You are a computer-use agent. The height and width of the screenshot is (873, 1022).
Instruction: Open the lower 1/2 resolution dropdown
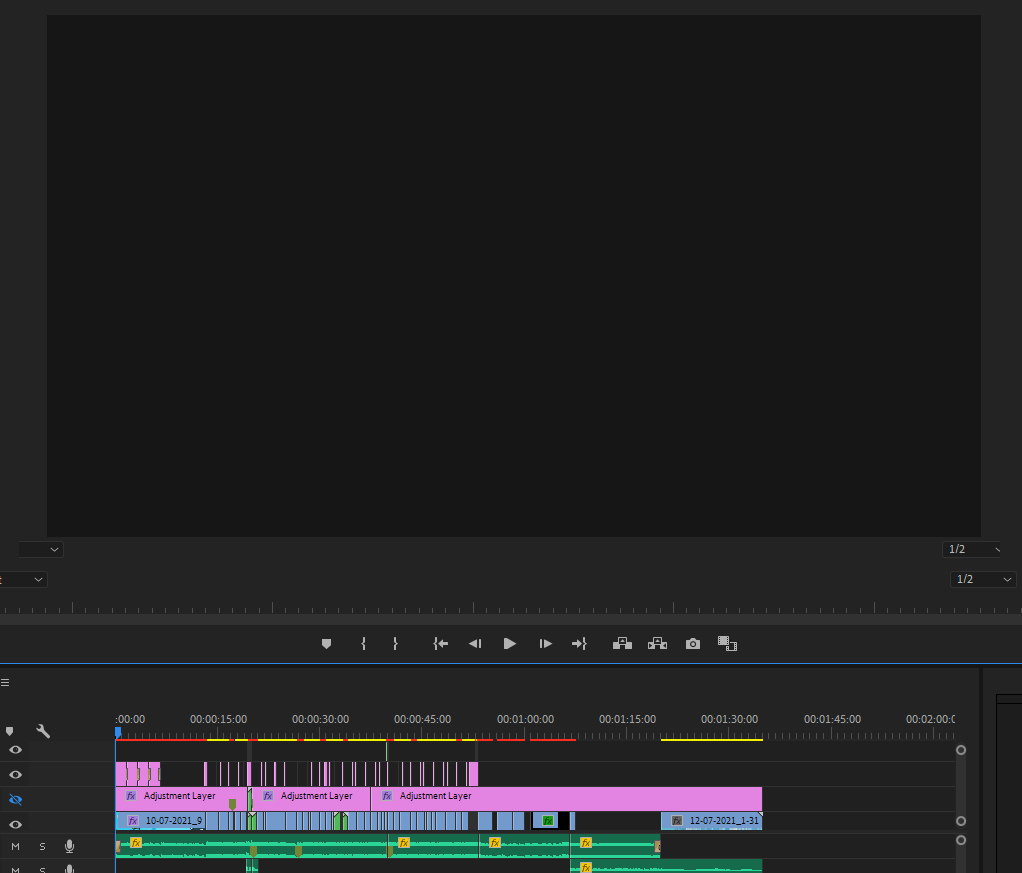pos(983,579)
